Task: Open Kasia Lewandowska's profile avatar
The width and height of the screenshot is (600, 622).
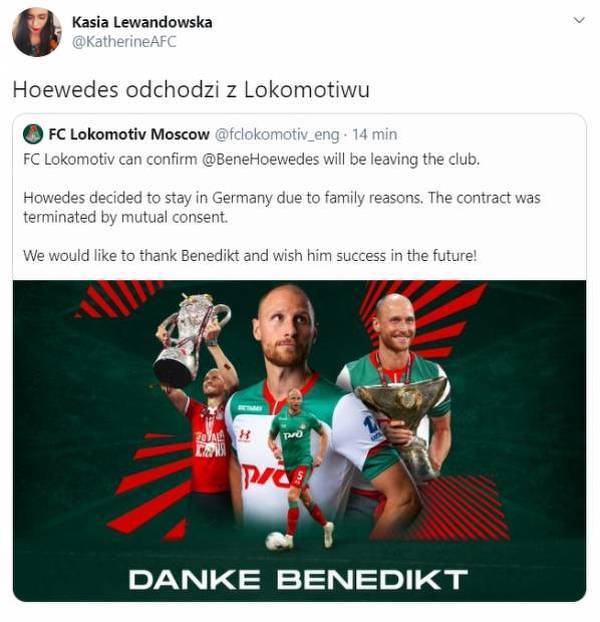Action: [36, 32]
